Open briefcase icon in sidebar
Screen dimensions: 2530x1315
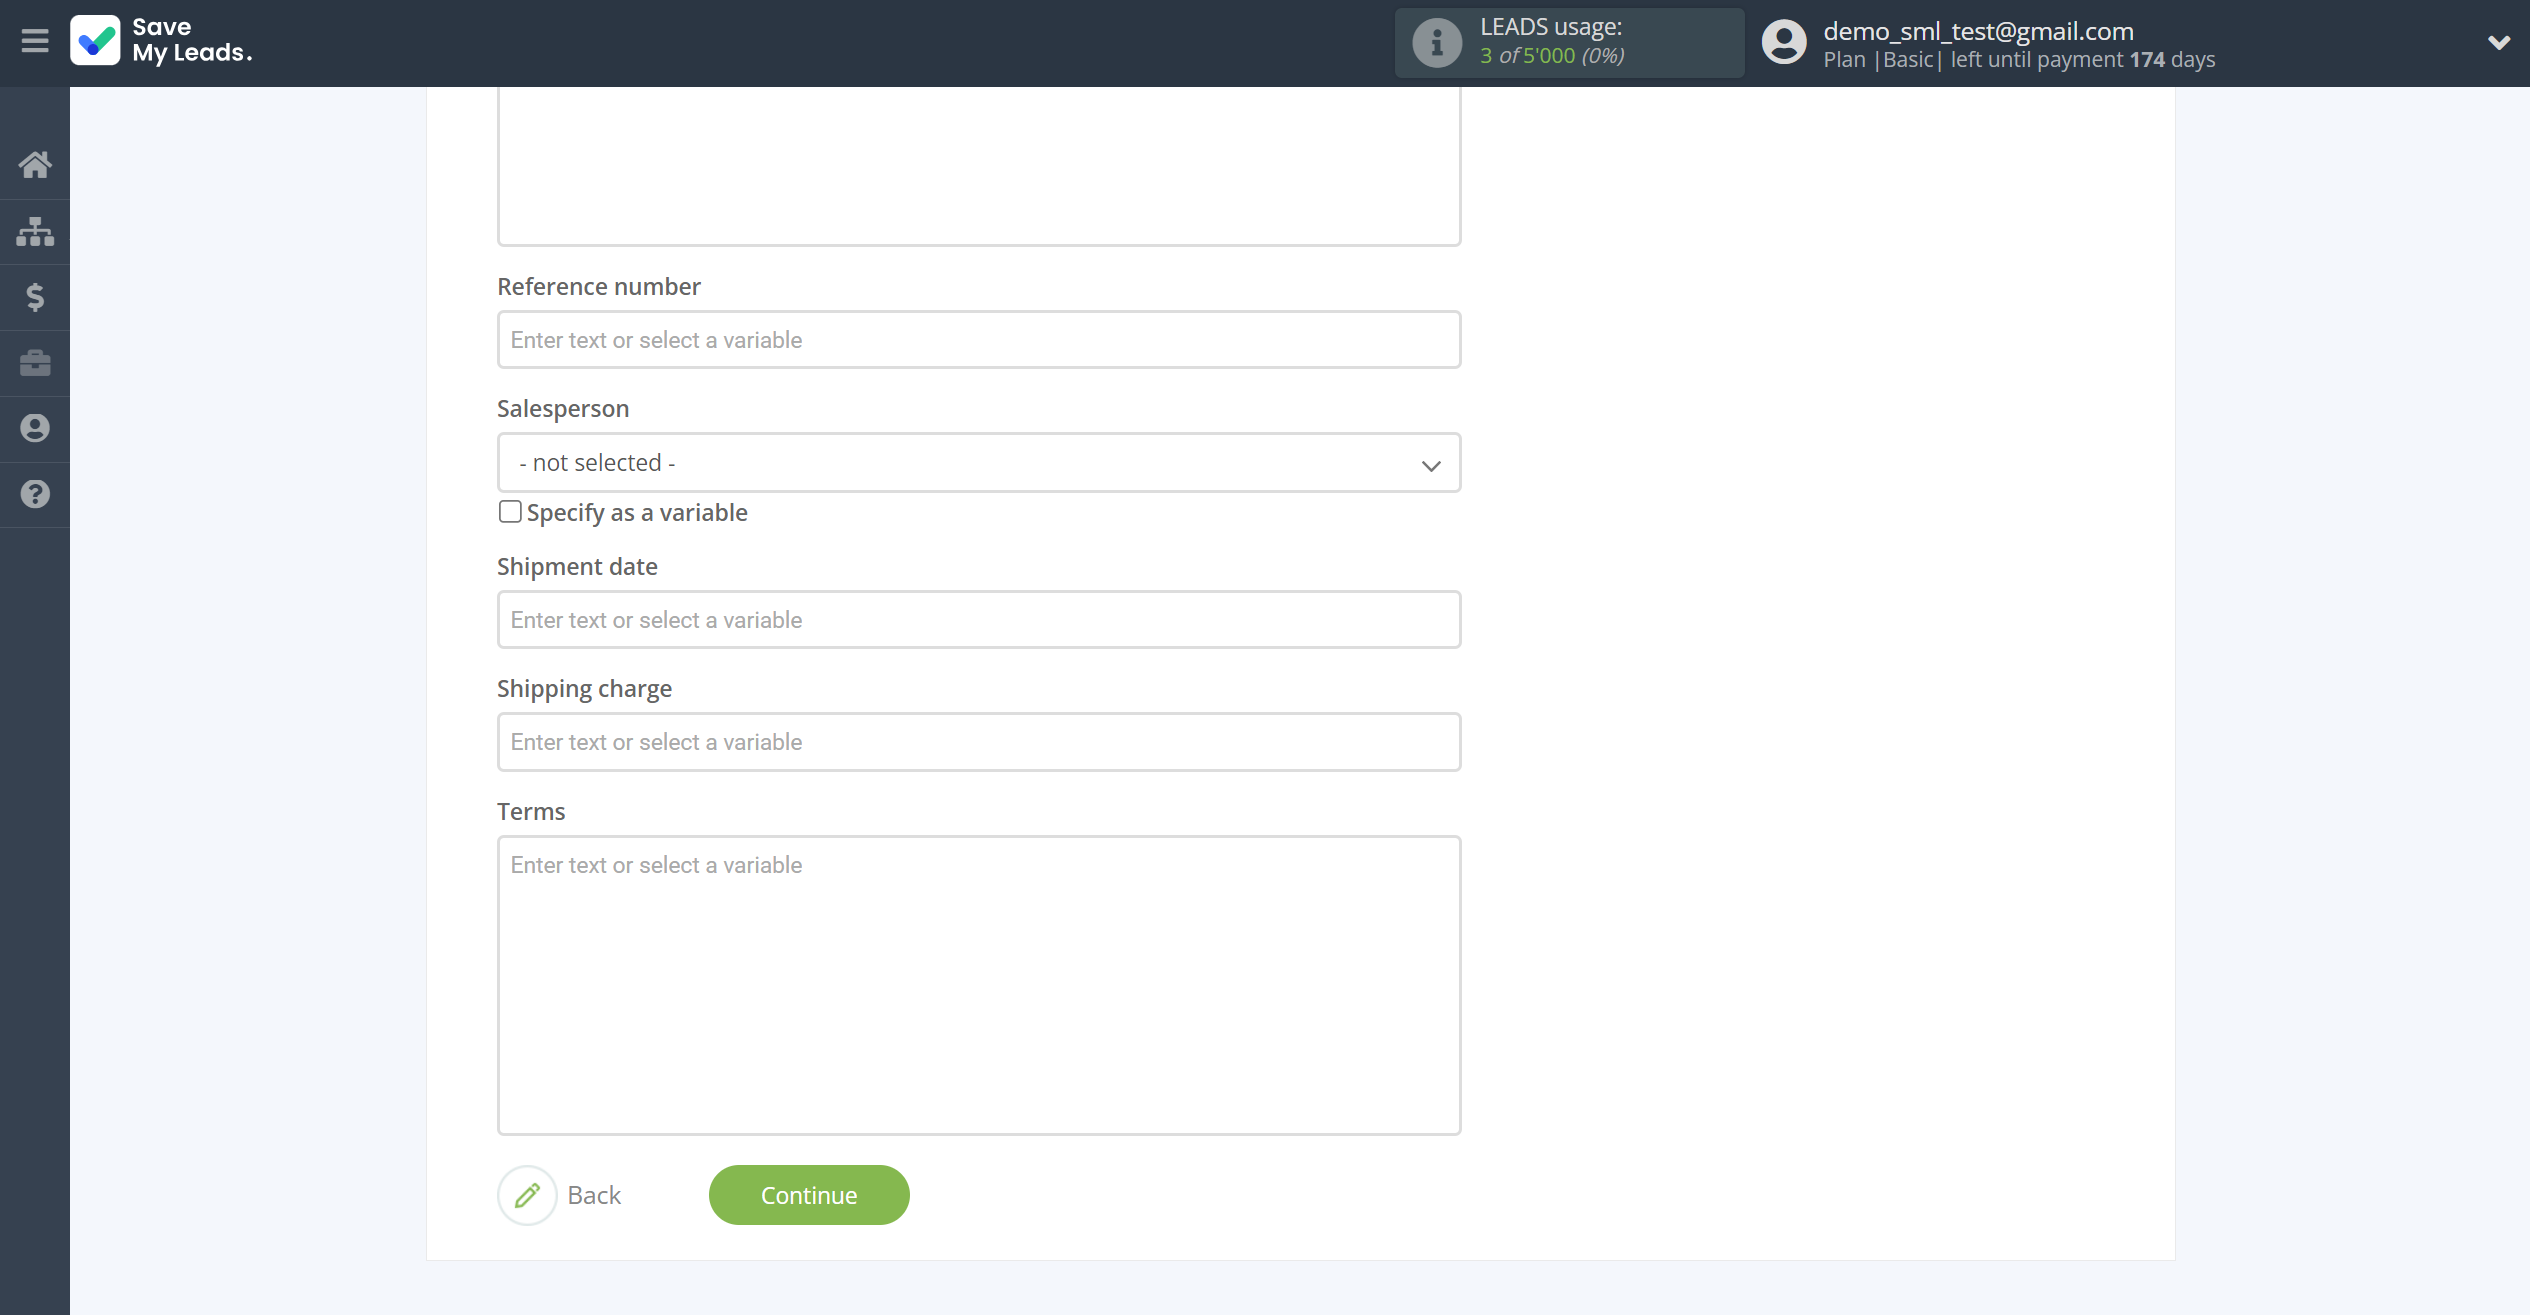pyautogui.click(x=35, y=363)
